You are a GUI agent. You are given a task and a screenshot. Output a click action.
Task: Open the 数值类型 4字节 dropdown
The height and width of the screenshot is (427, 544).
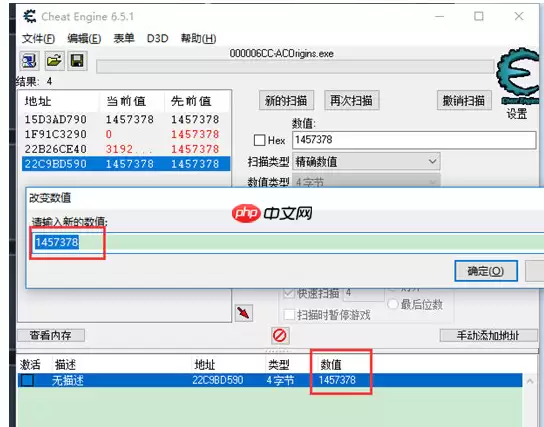click(366, 181)
